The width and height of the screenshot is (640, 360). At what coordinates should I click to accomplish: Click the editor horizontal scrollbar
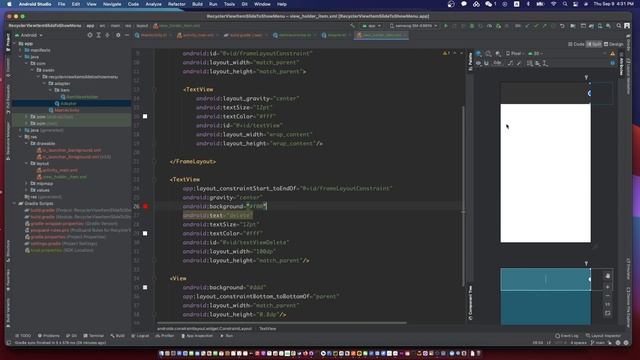pos(282,323)
